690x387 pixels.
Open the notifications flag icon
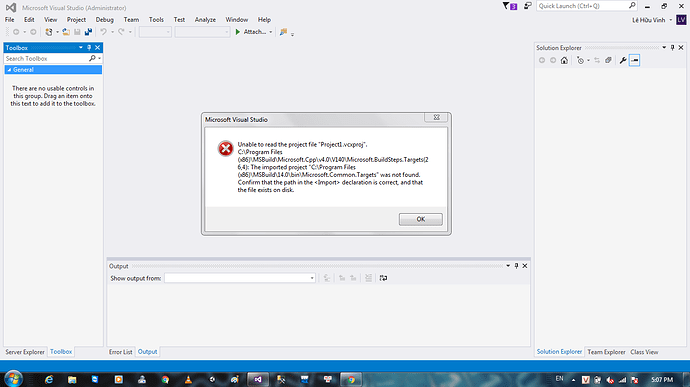(x=510, y=6)
